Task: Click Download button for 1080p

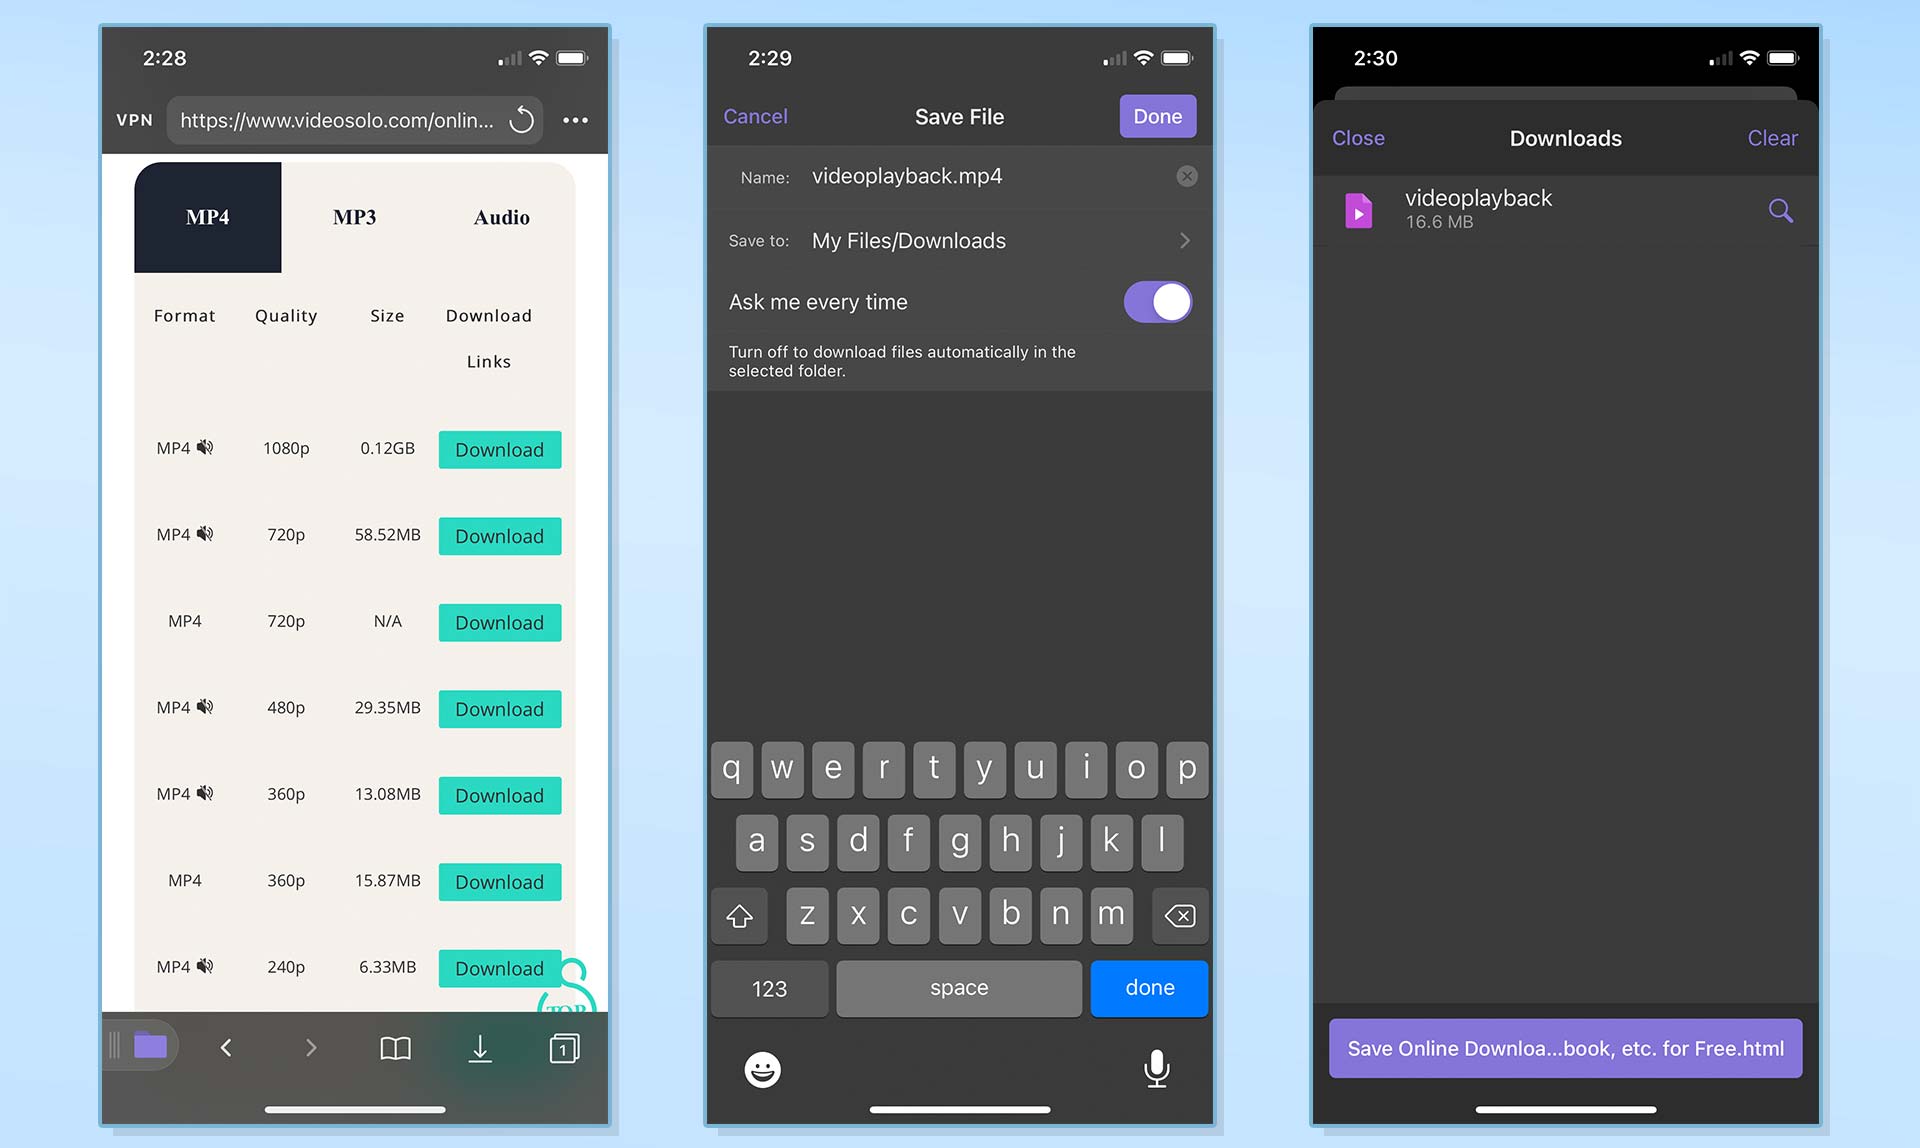Action: pyautogui.click(x=499, y=448)
